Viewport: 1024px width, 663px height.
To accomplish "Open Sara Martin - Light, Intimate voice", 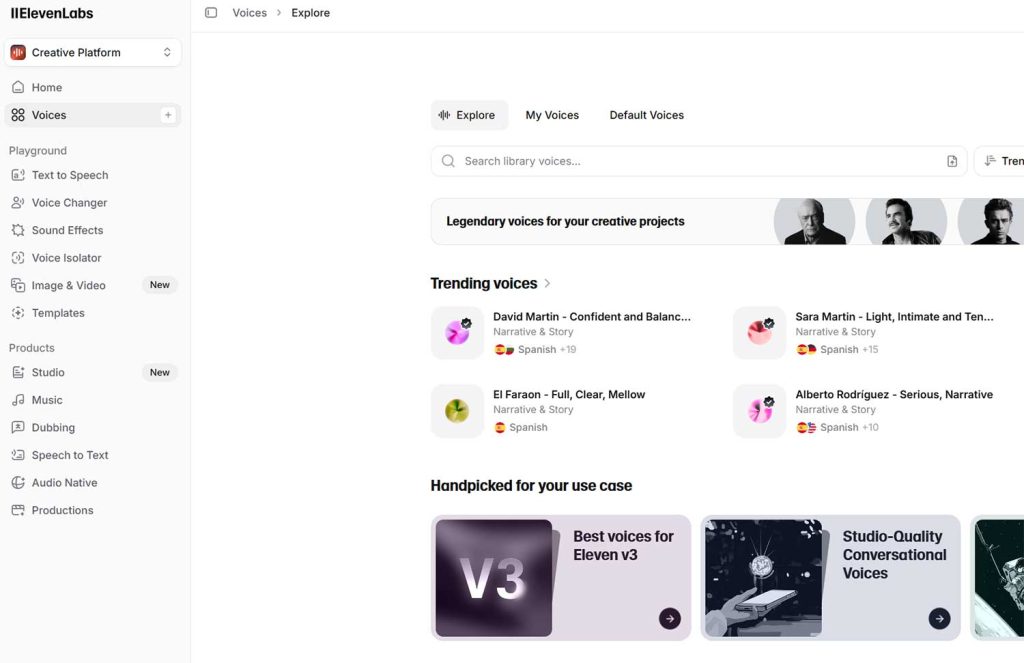I will coord(894,317).
